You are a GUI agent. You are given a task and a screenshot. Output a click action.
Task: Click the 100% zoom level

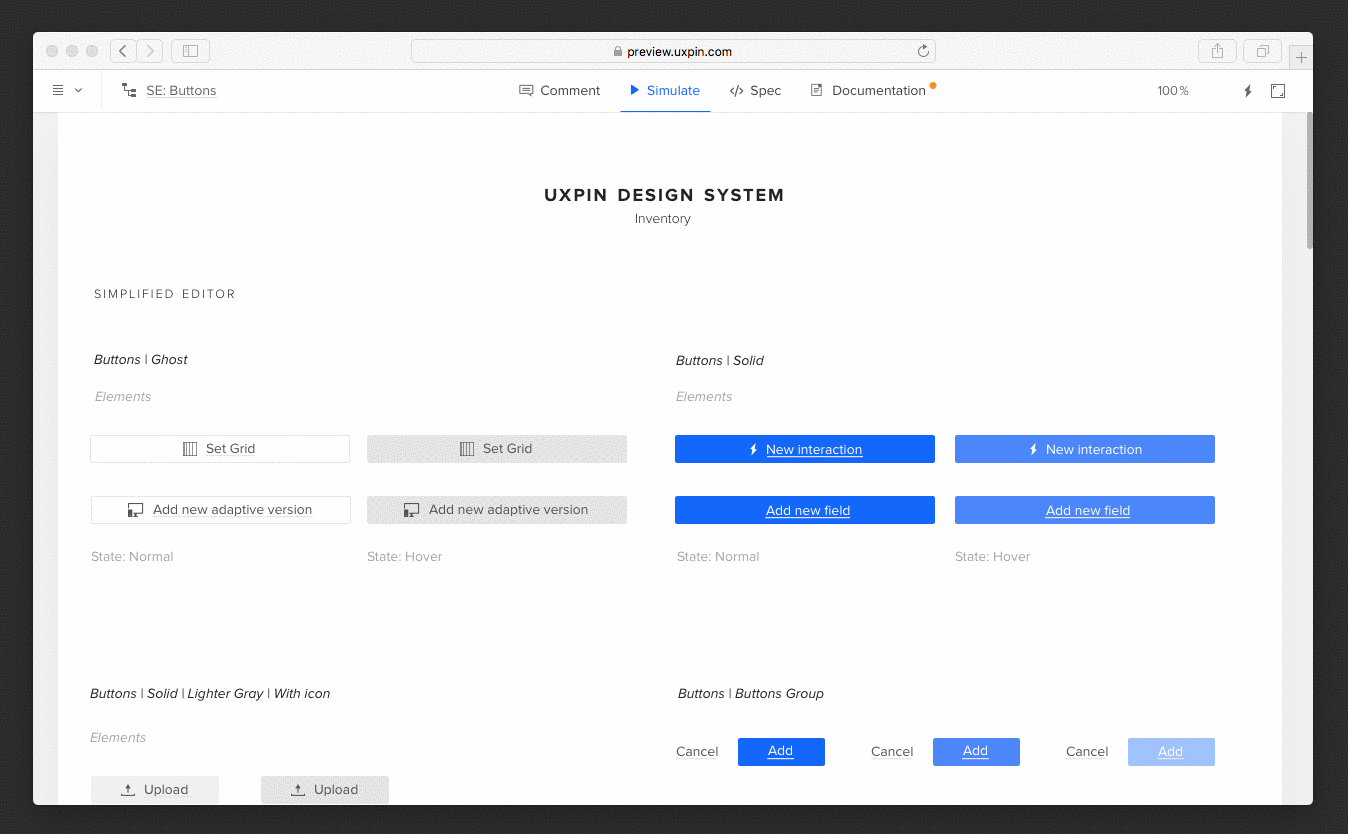(x=1173, y=91)
